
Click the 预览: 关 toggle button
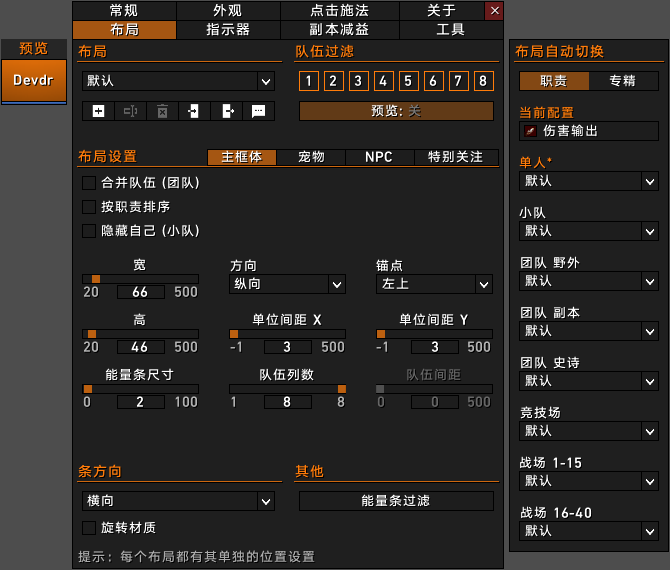point(396,111)
